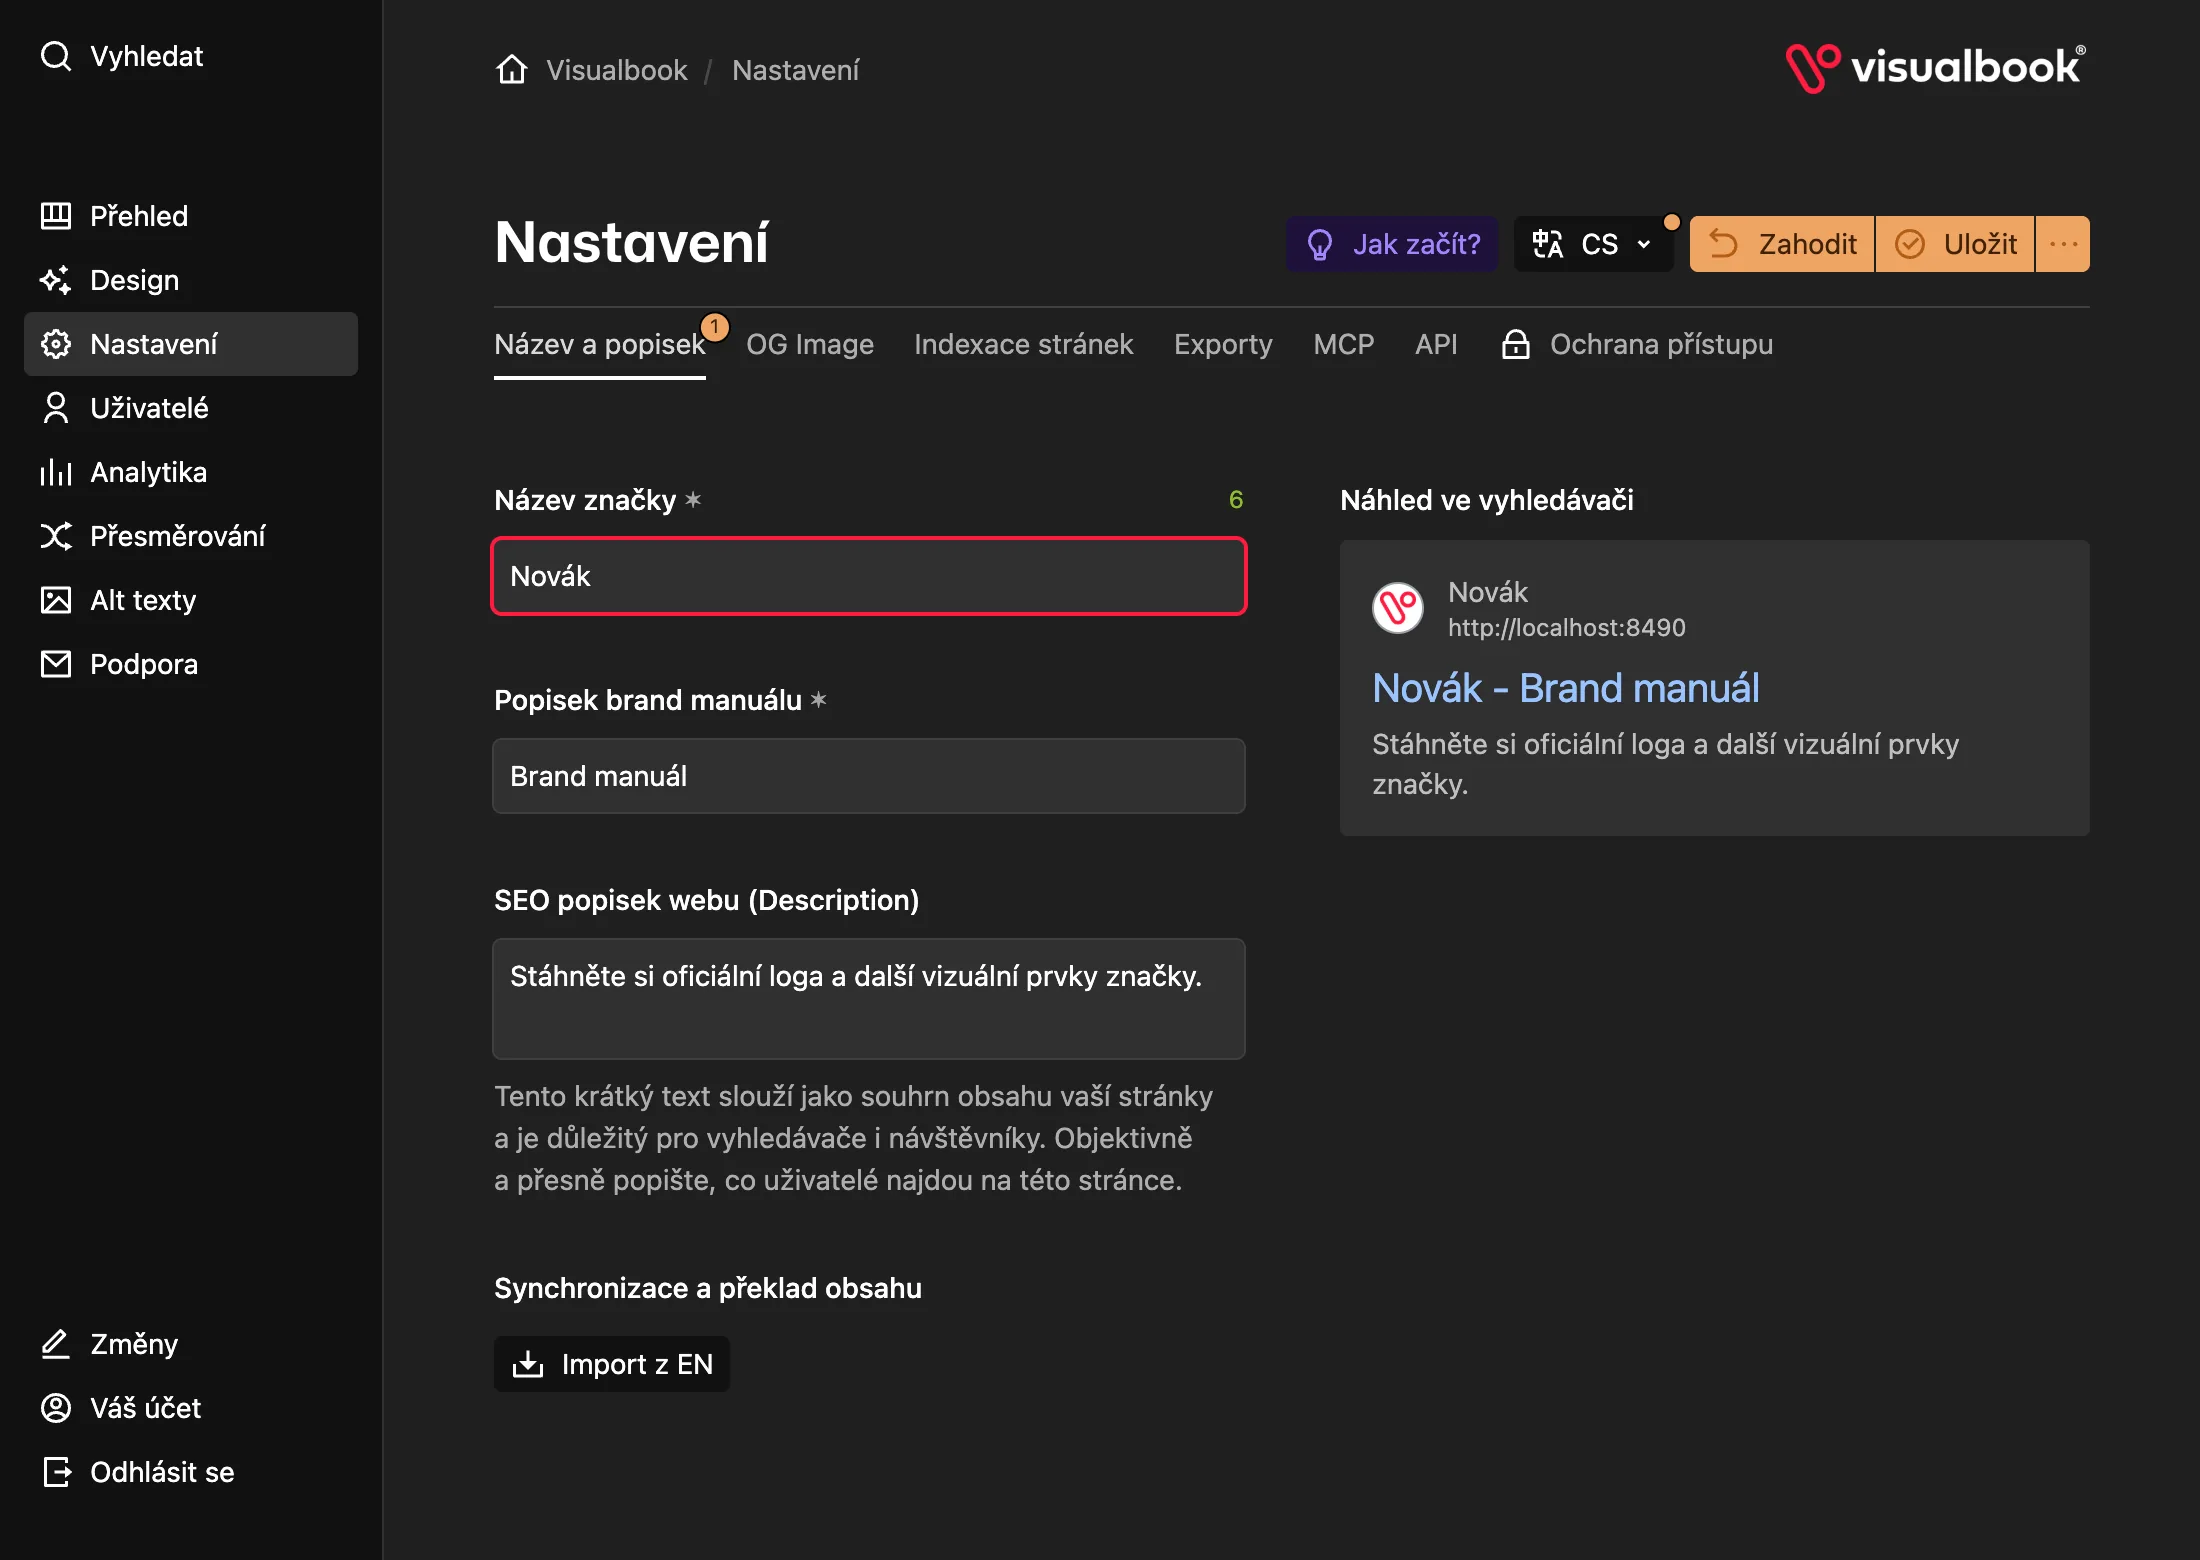Click the http://localhost:8490 preview URL
This screenshot has height=1560, width=2200.
tap(1567, 628)
